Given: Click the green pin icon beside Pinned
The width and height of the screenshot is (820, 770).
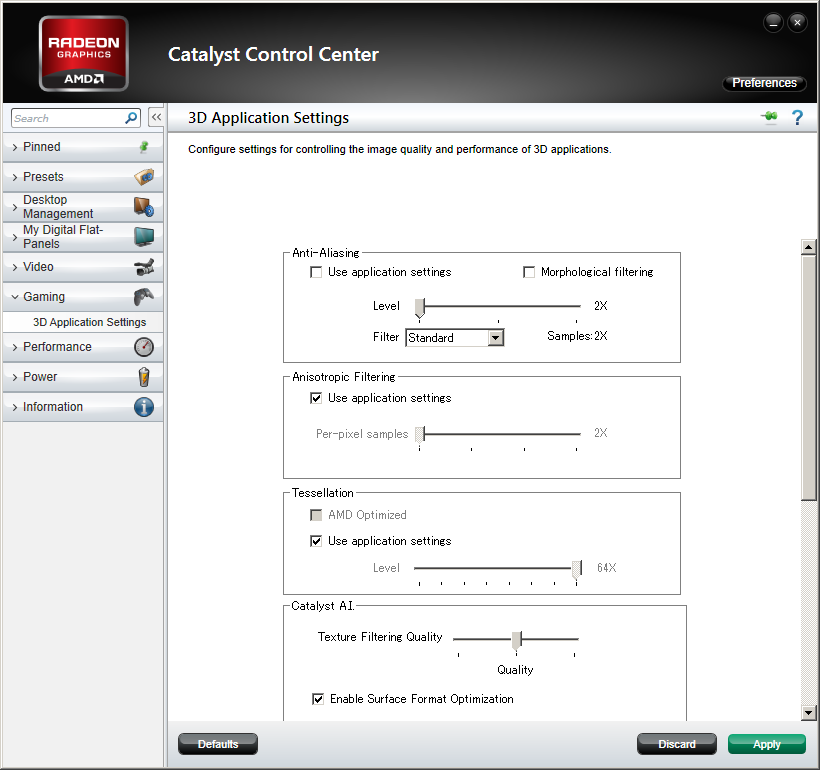Looking at the screenshot, I should point(144,147).
